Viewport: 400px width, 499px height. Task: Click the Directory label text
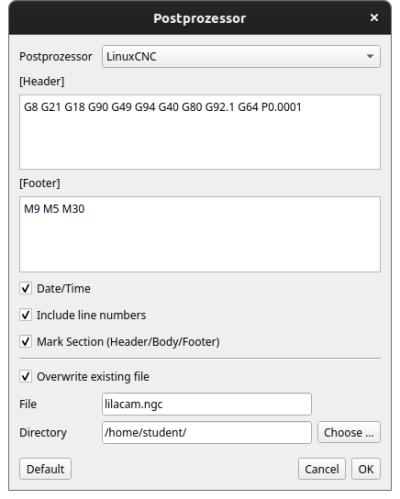pos(43,433)
